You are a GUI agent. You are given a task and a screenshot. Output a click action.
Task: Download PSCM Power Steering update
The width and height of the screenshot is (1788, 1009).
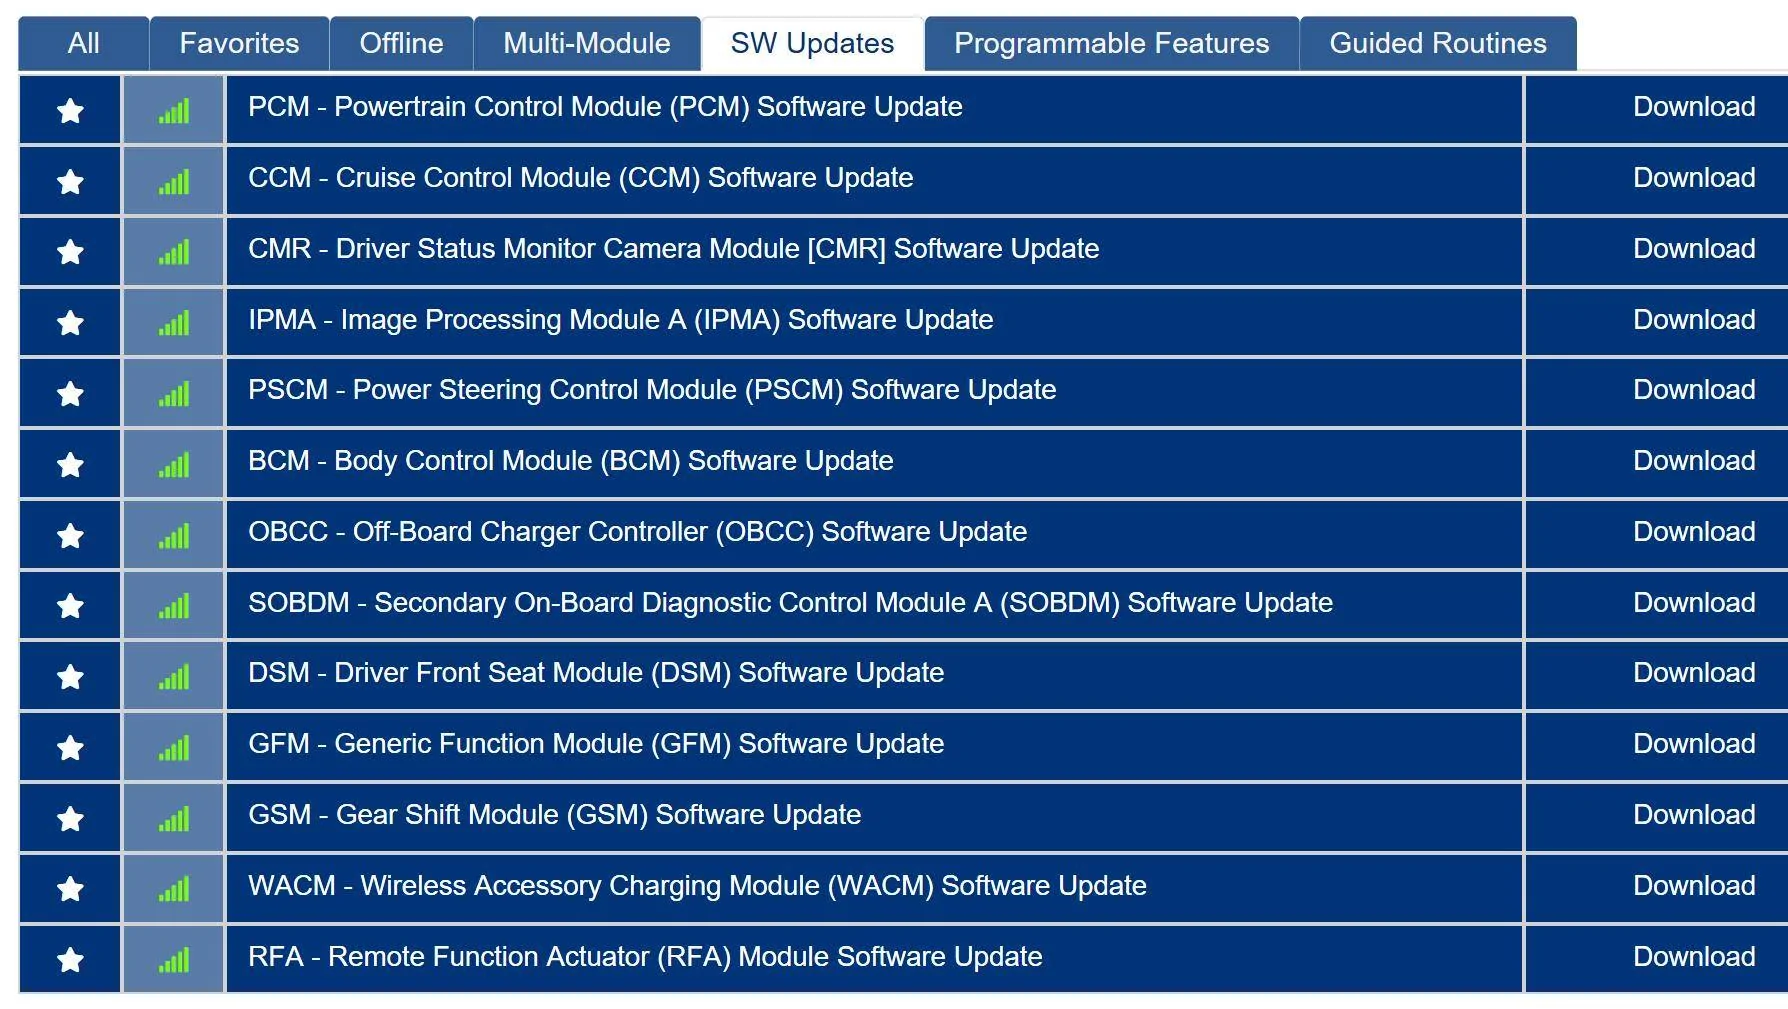1694,390
